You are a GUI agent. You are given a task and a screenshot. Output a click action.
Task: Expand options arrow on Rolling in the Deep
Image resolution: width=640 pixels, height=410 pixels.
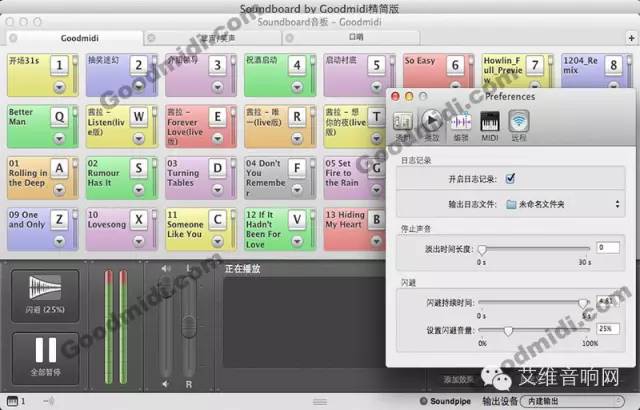[x=60, y=190]
